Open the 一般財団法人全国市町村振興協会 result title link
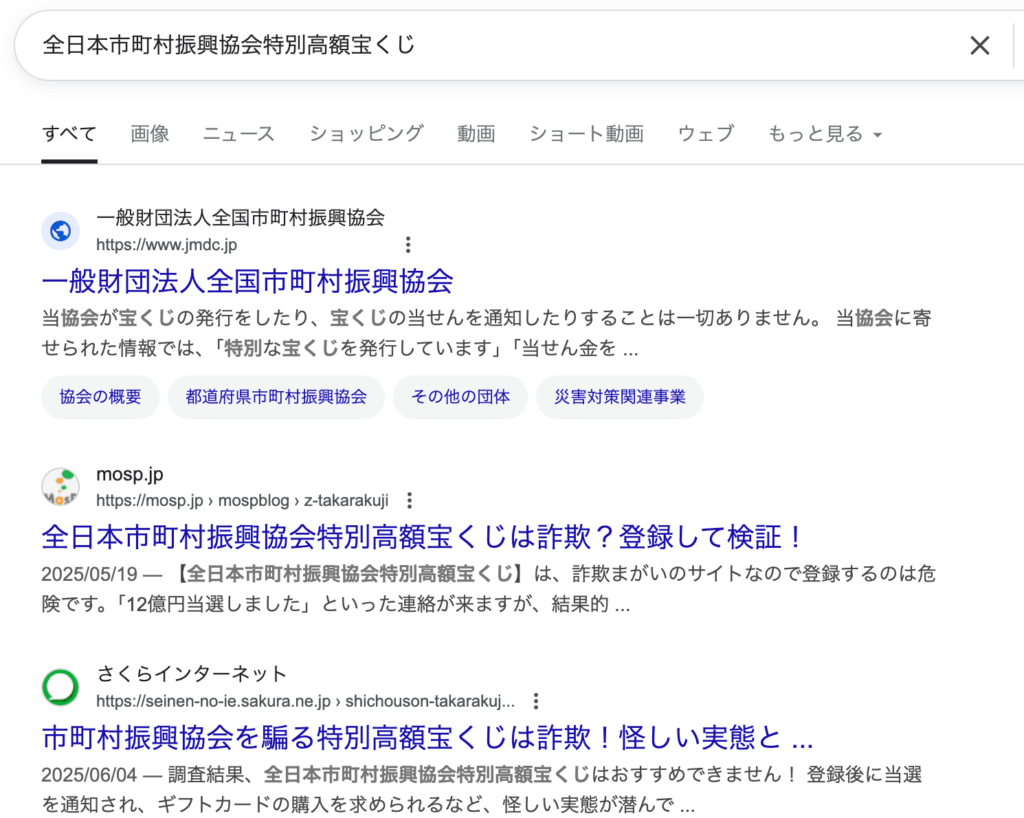The image size is (1024, 818). coord(248,281)
